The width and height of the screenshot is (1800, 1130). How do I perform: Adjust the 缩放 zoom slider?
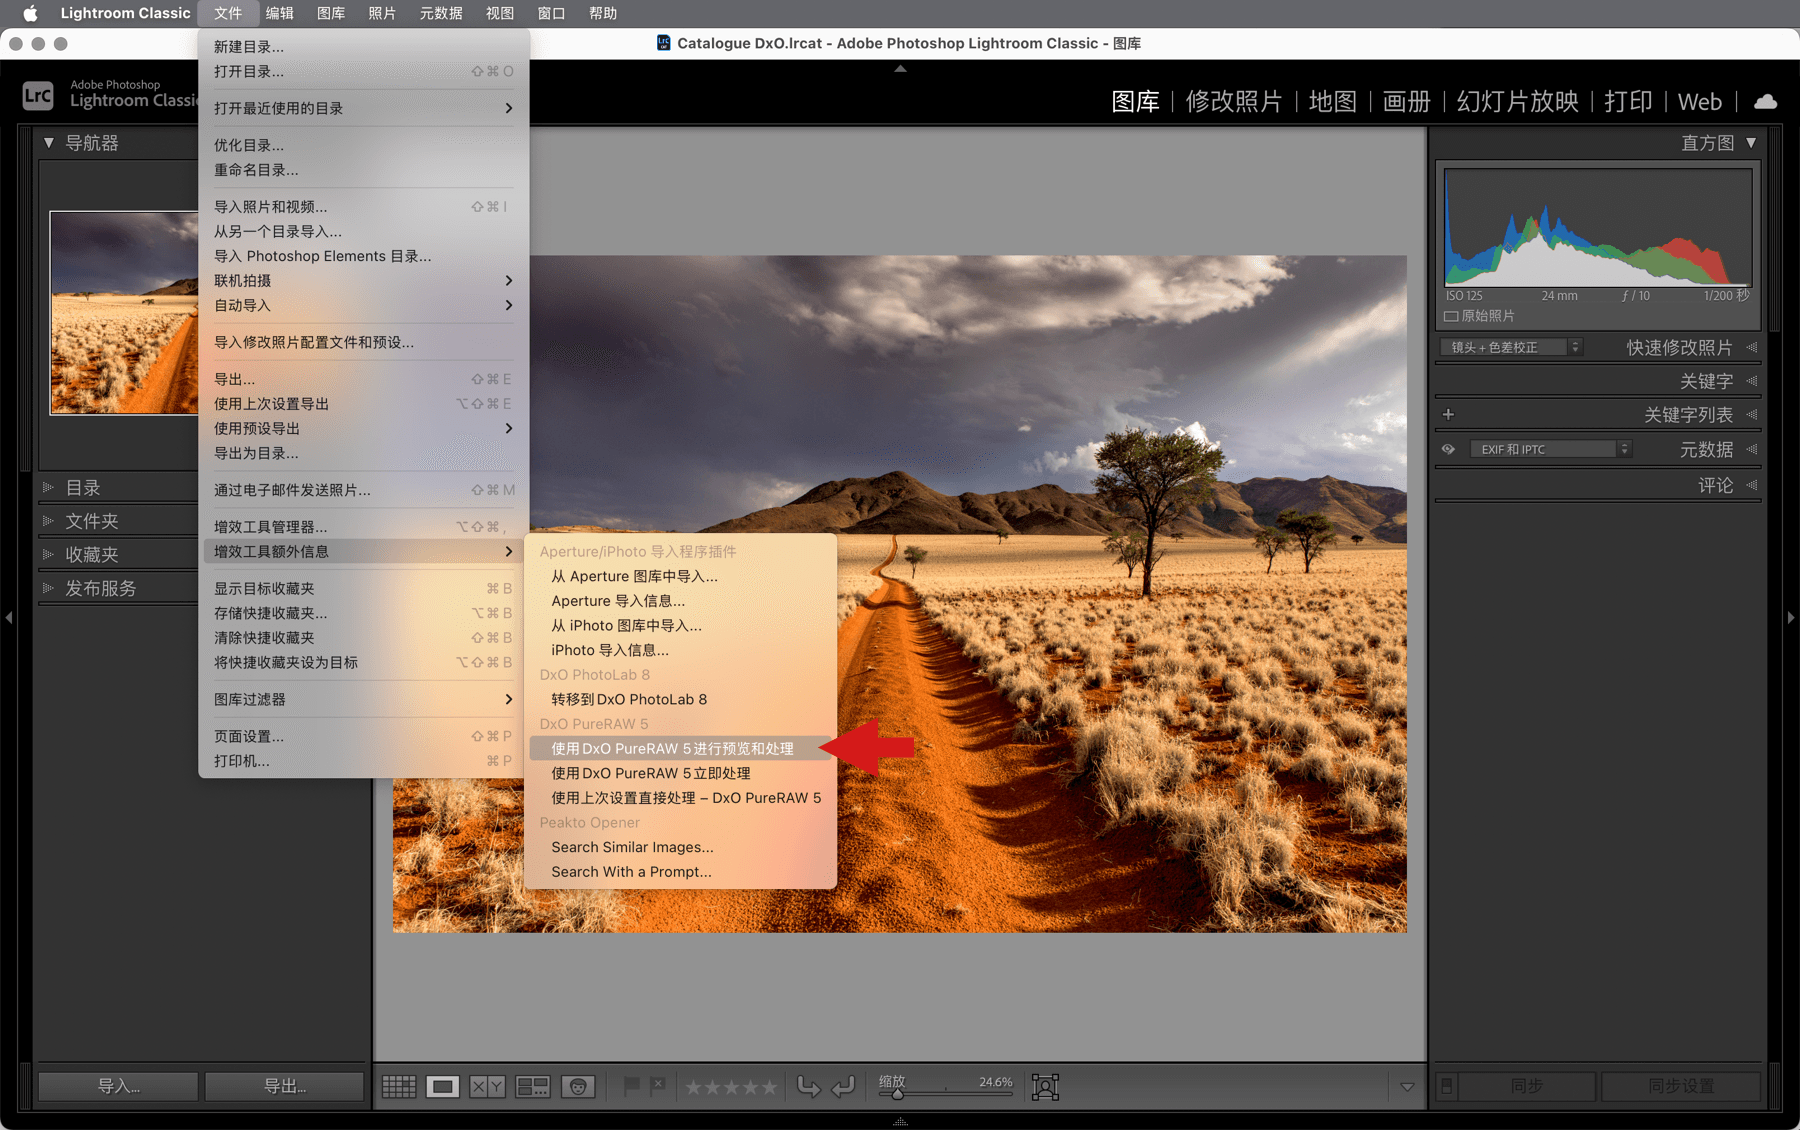(x=946, y=1094)
